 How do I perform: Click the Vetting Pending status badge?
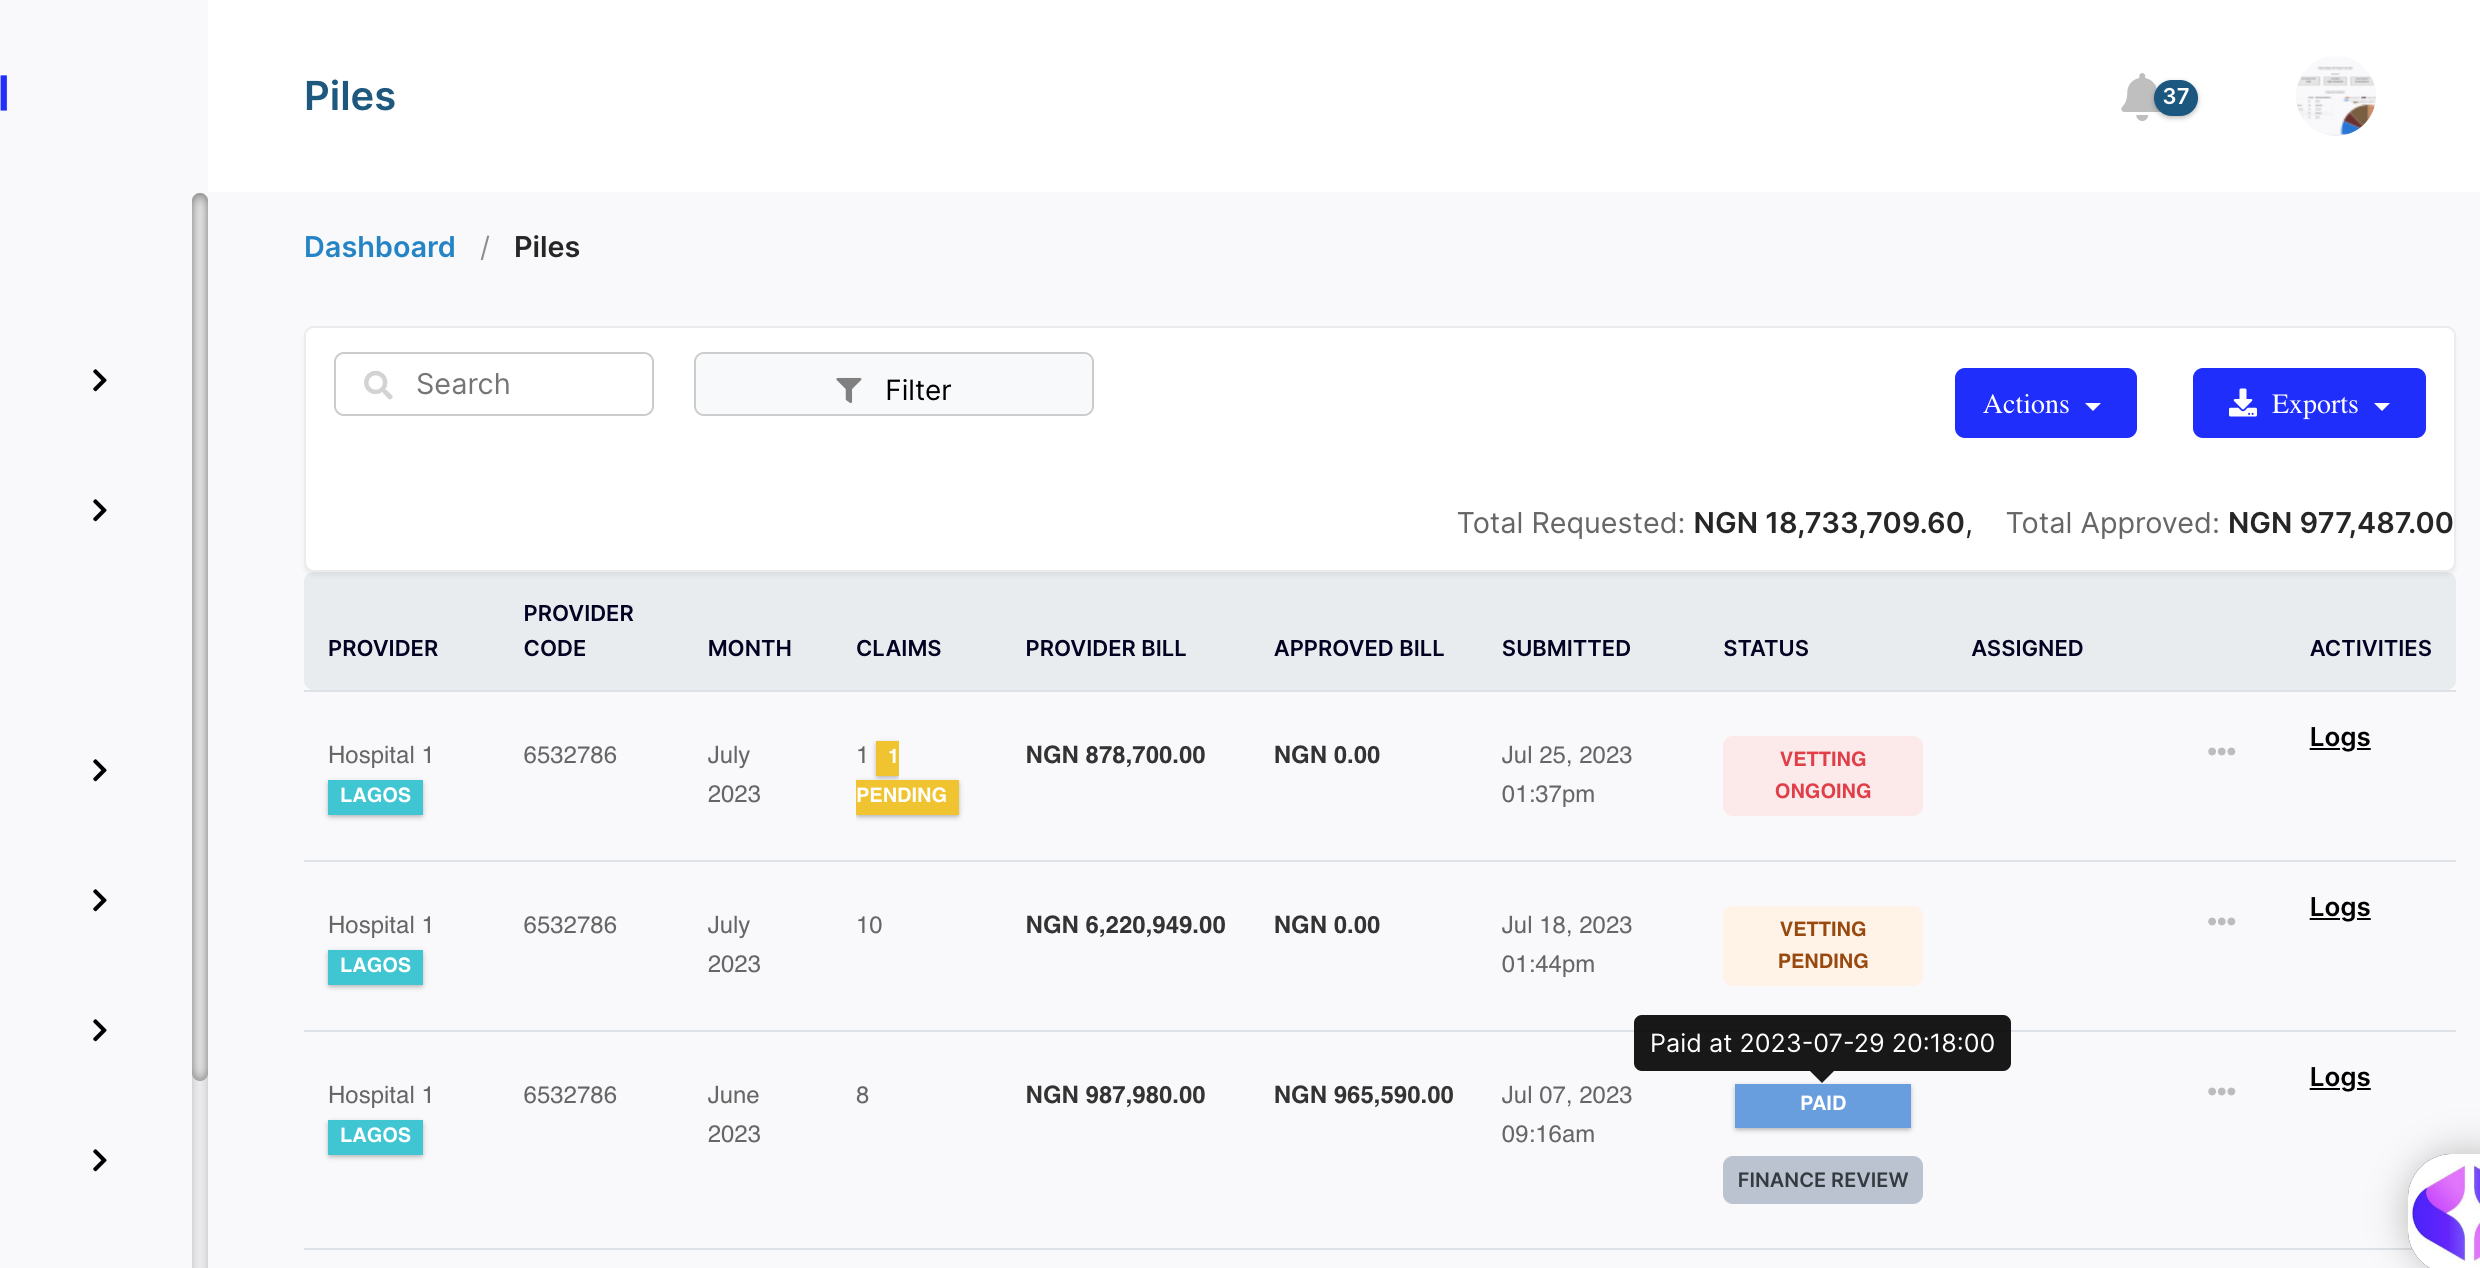pyautogui.click(x=1822, y=945)
